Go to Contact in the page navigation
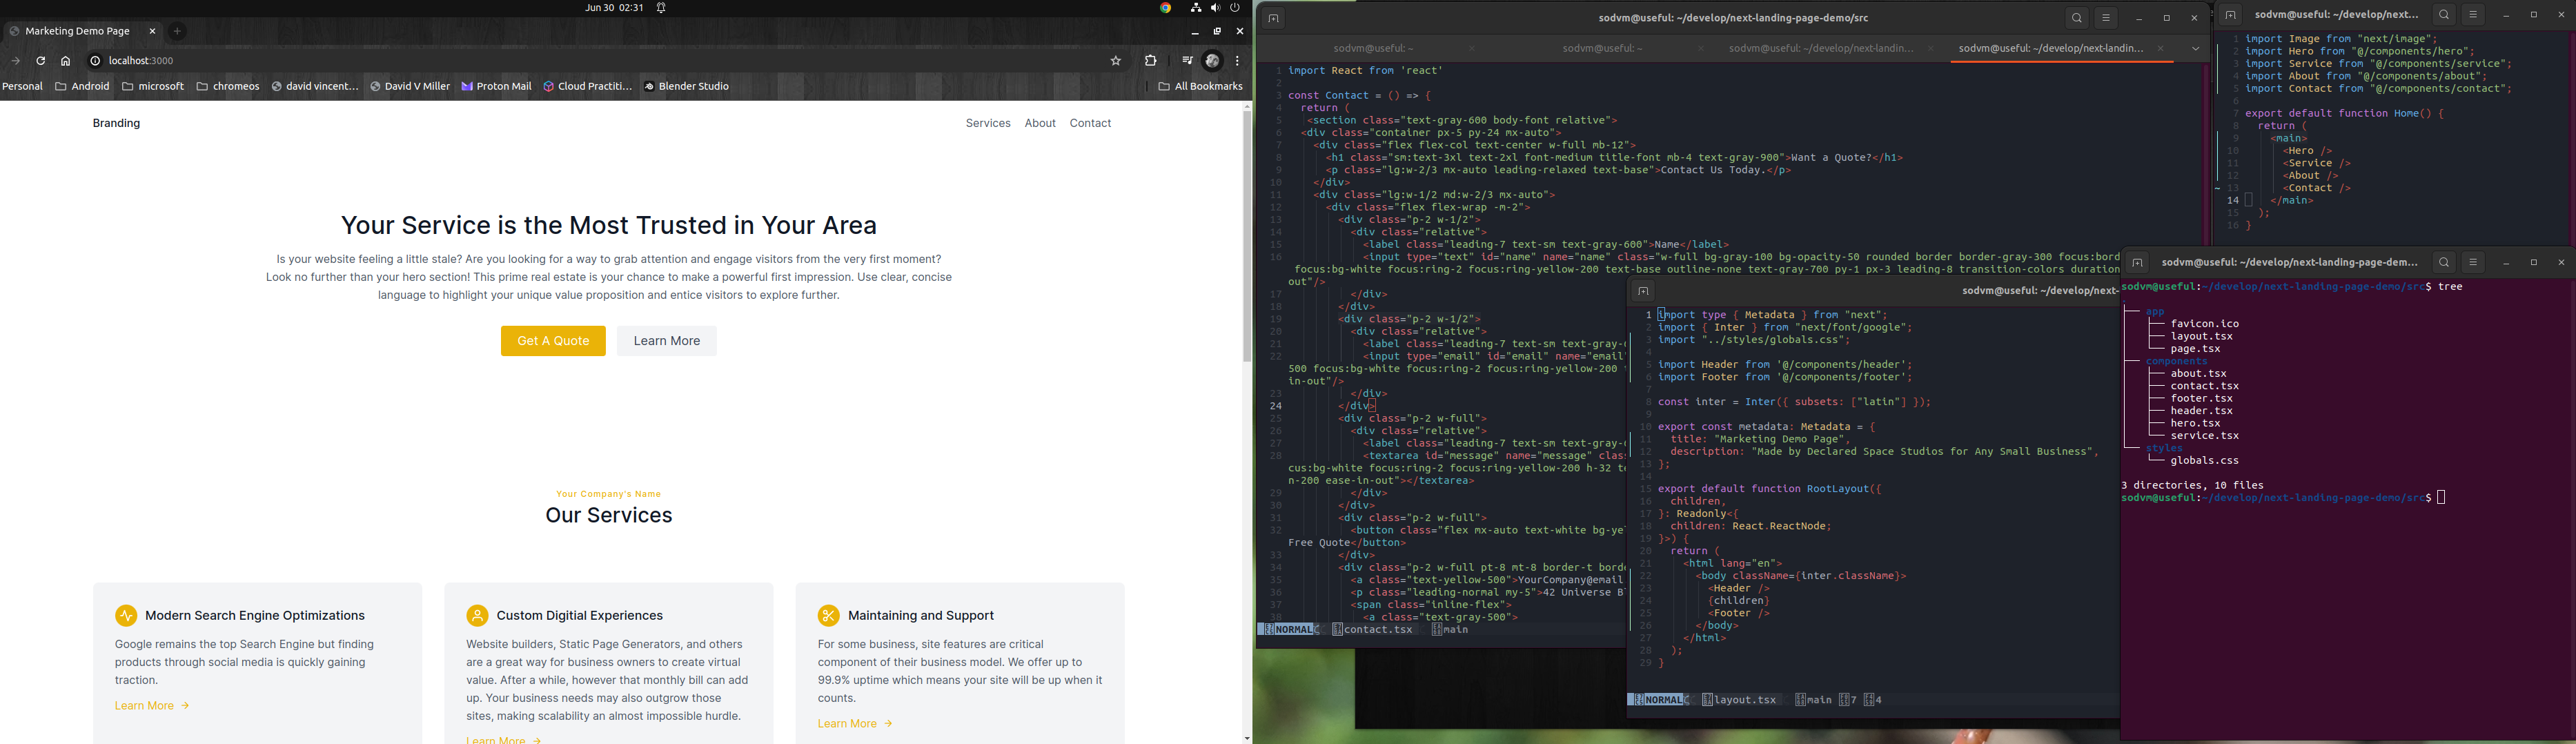This screenshot has width=2576, height=744. click(1090, 124)
